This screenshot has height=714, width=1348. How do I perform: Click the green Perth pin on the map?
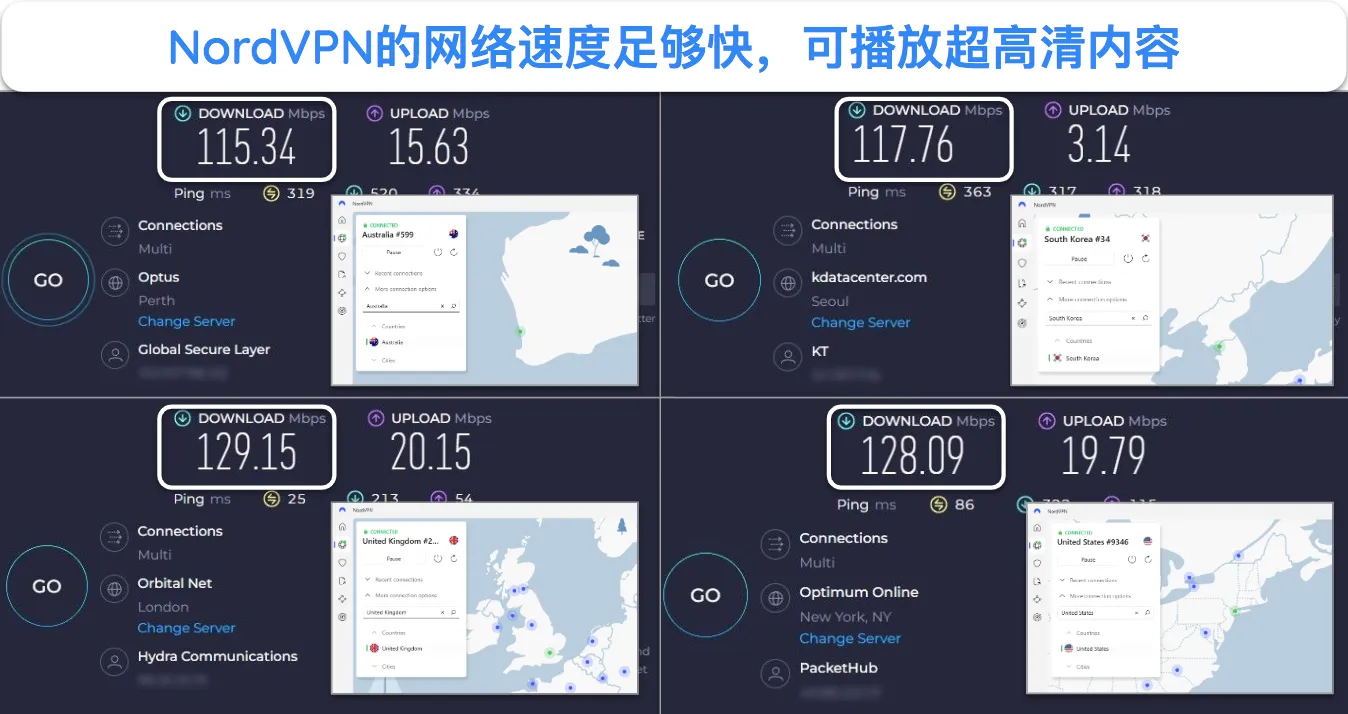tap(520, 331)
